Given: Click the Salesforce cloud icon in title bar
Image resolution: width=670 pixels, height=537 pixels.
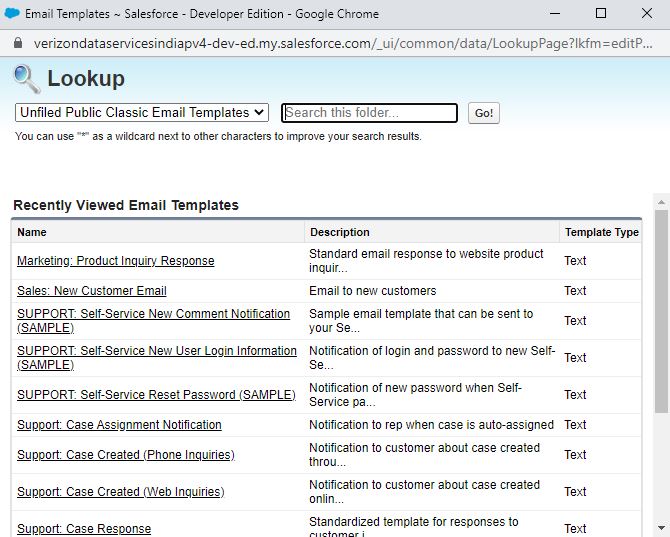Looking at the screenshot, I should click(12, 13).
